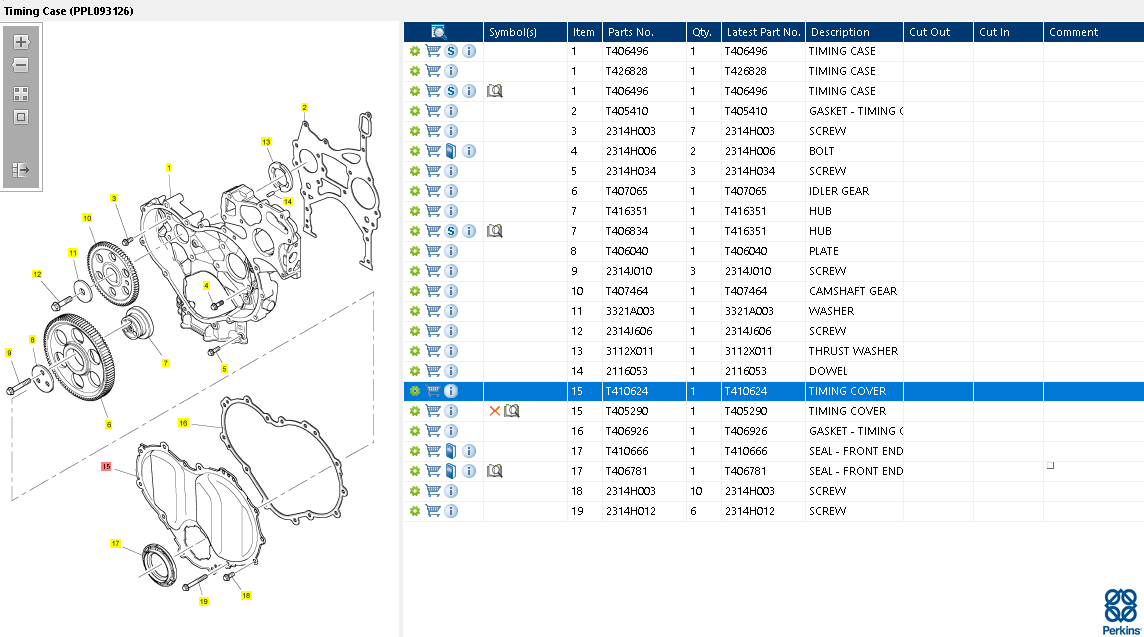Image resolution: width=1144 pixels, height=637 pixels.
Task: Click the S icon in T406834 HUB row
Action: [451, 231]
